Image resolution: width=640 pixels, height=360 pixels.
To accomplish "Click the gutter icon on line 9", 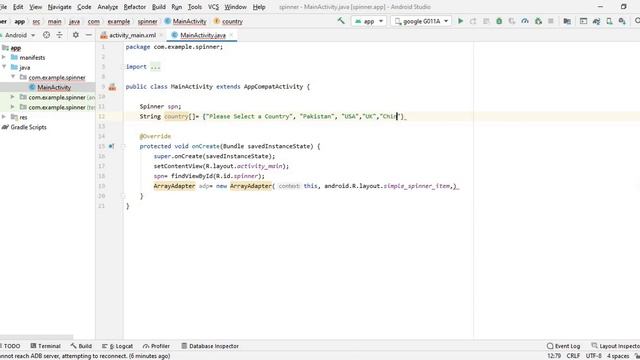I will [112, 87].
